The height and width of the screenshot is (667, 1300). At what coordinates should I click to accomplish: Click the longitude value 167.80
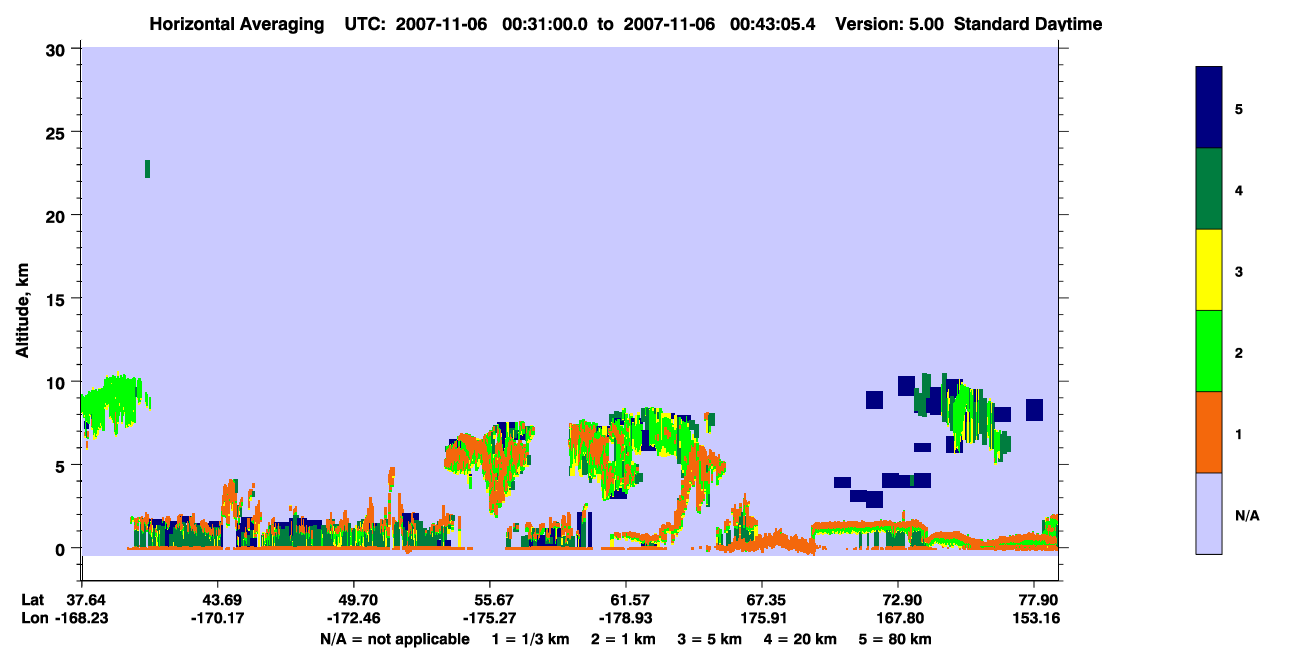point(899,618)
